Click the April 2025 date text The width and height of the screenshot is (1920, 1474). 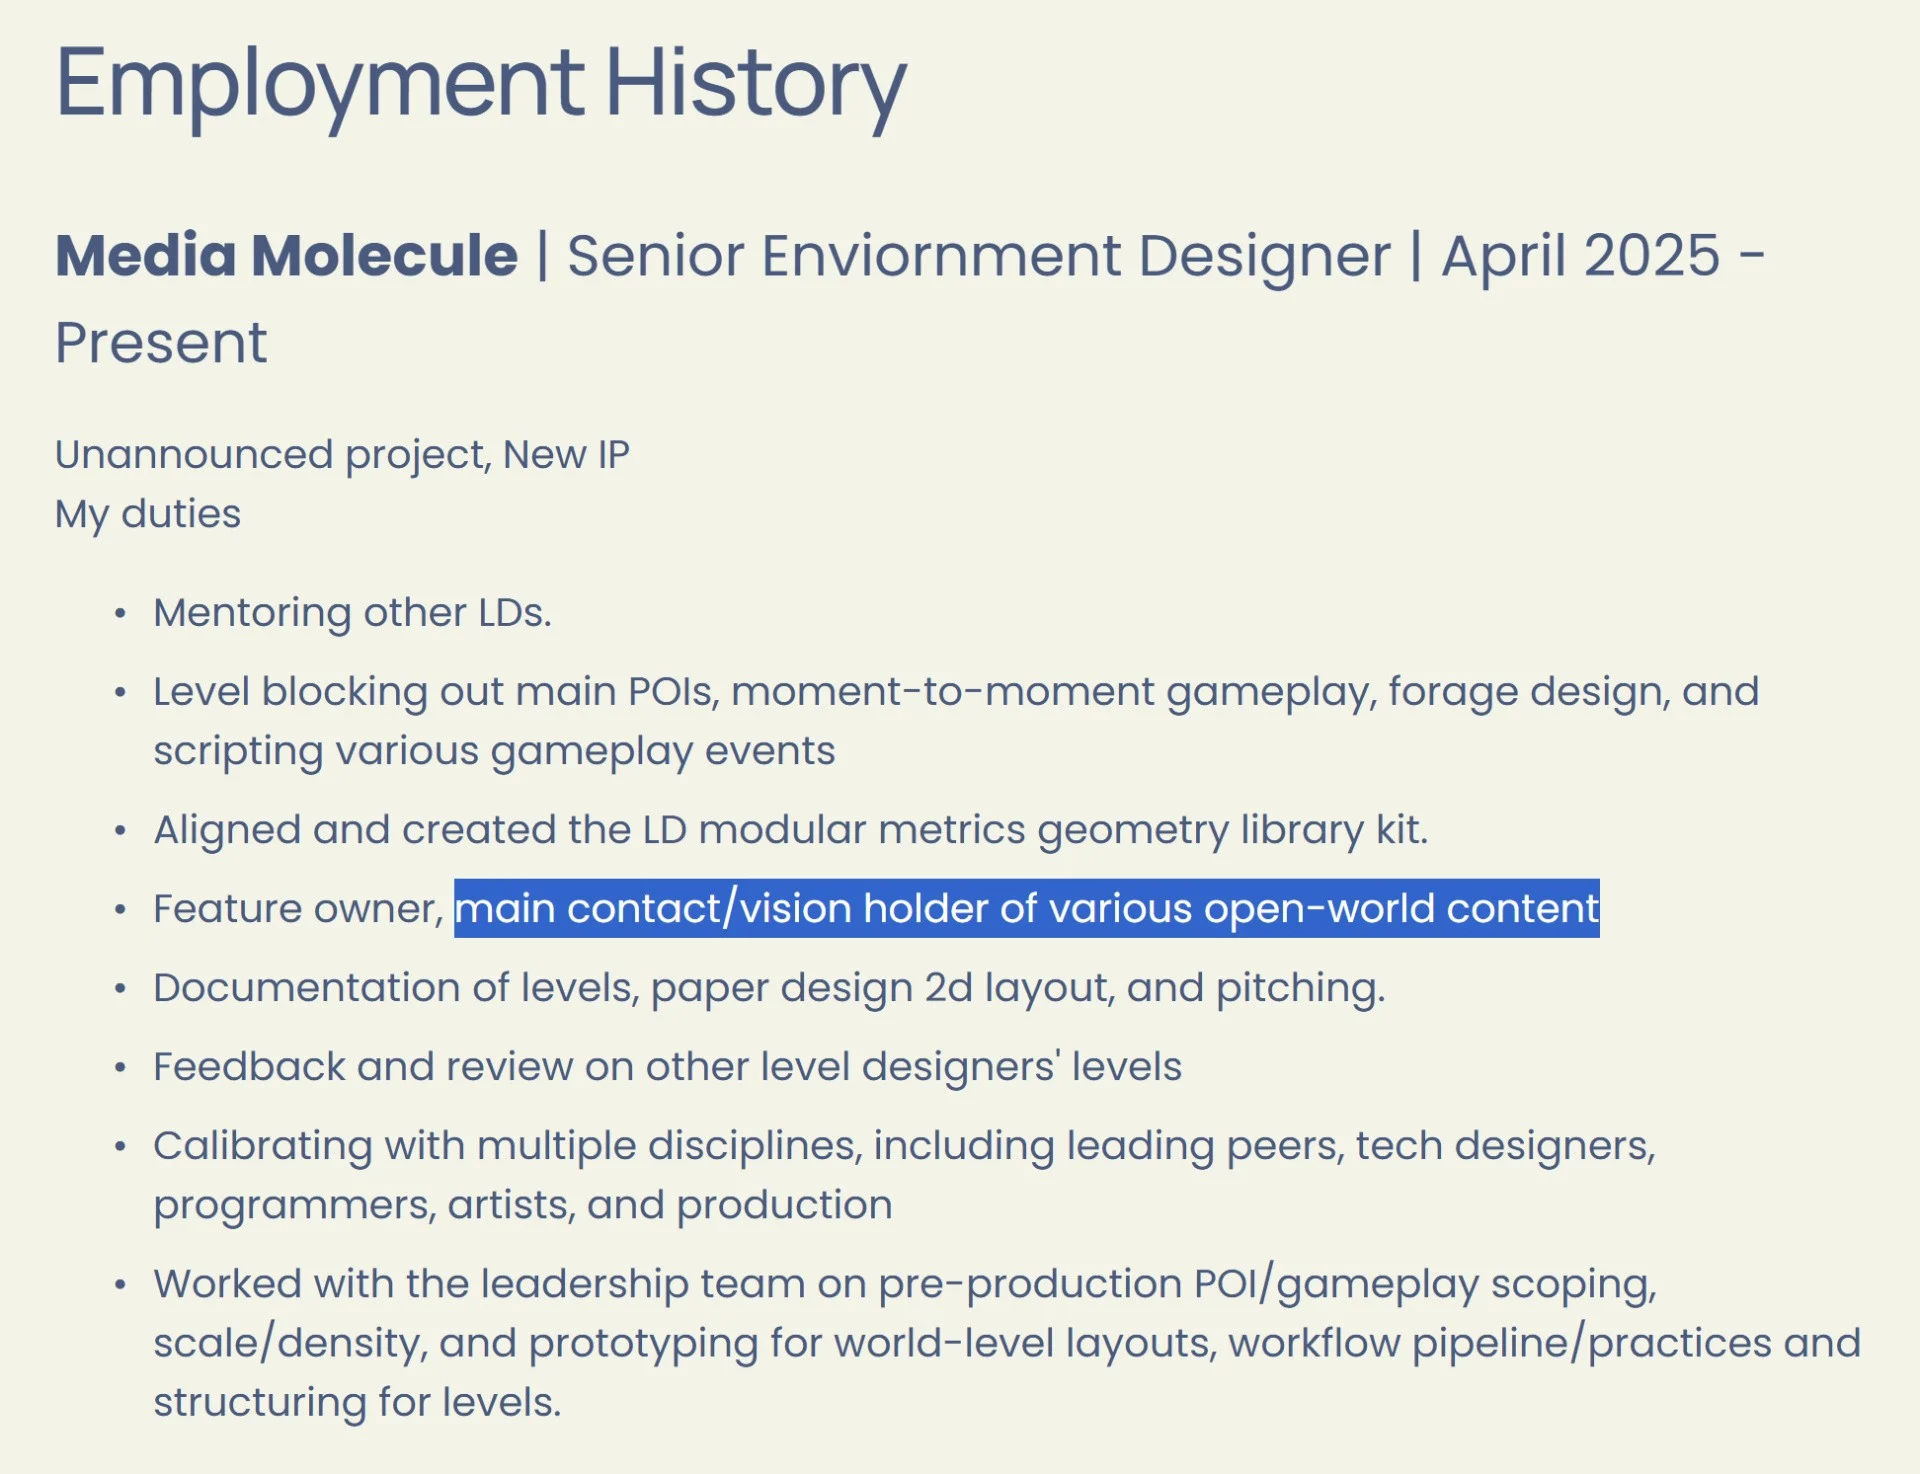pos(1581,255)
